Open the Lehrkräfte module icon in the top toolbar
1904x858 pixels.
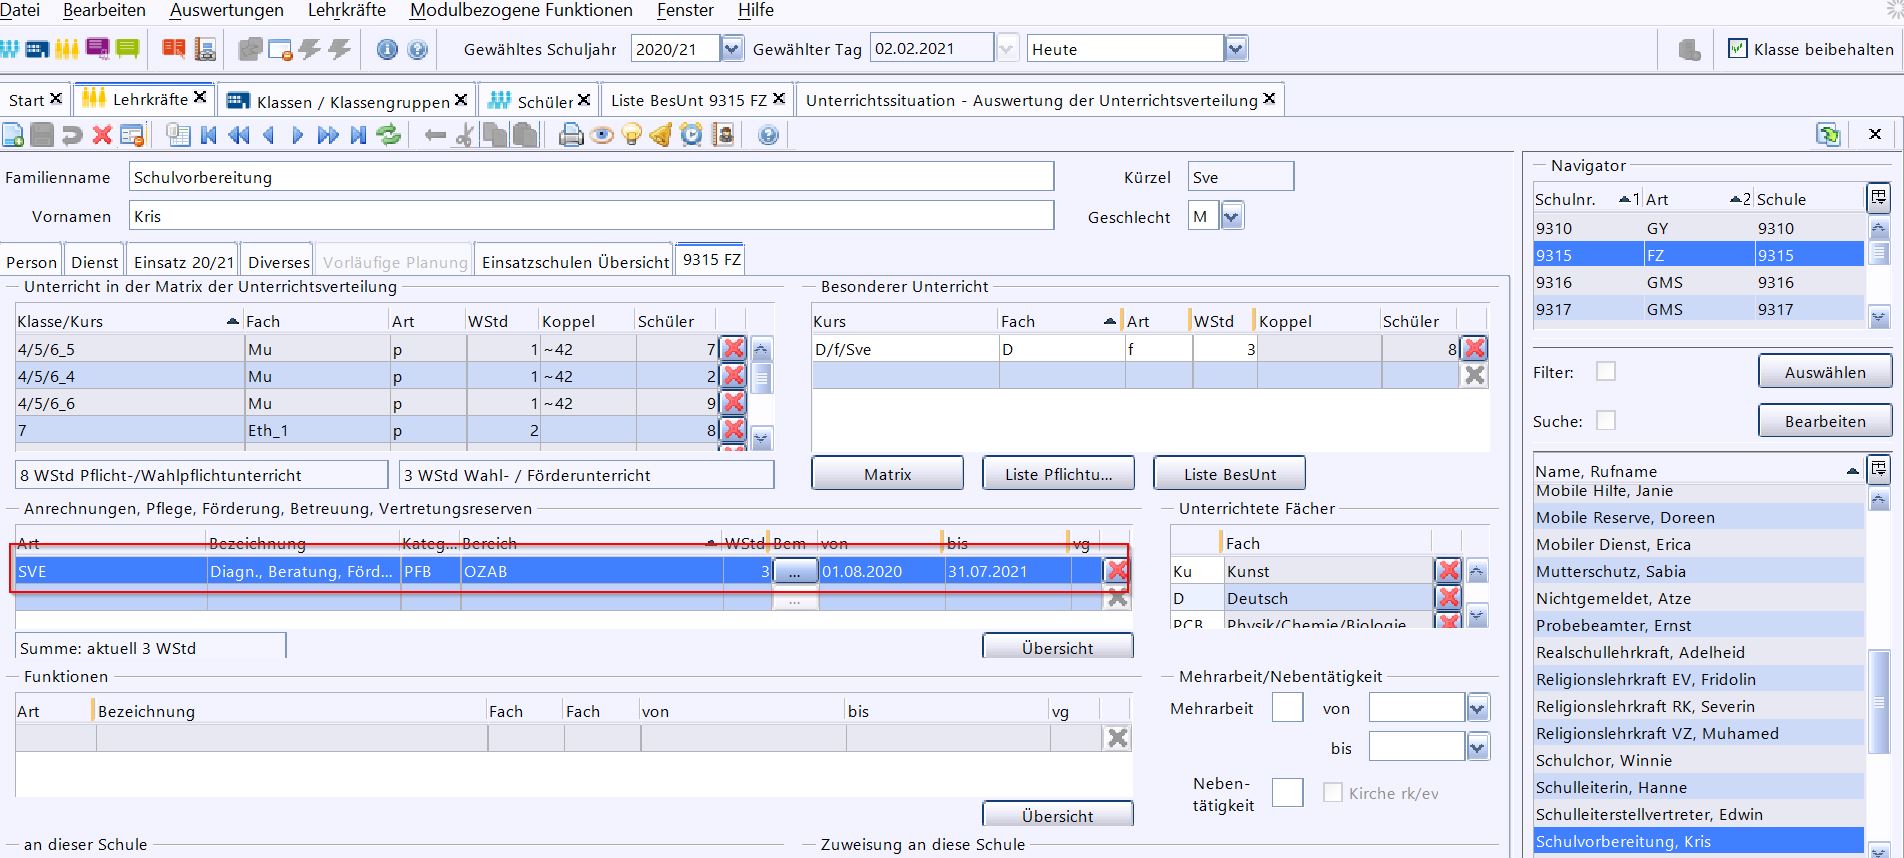[x=67, y=48]
